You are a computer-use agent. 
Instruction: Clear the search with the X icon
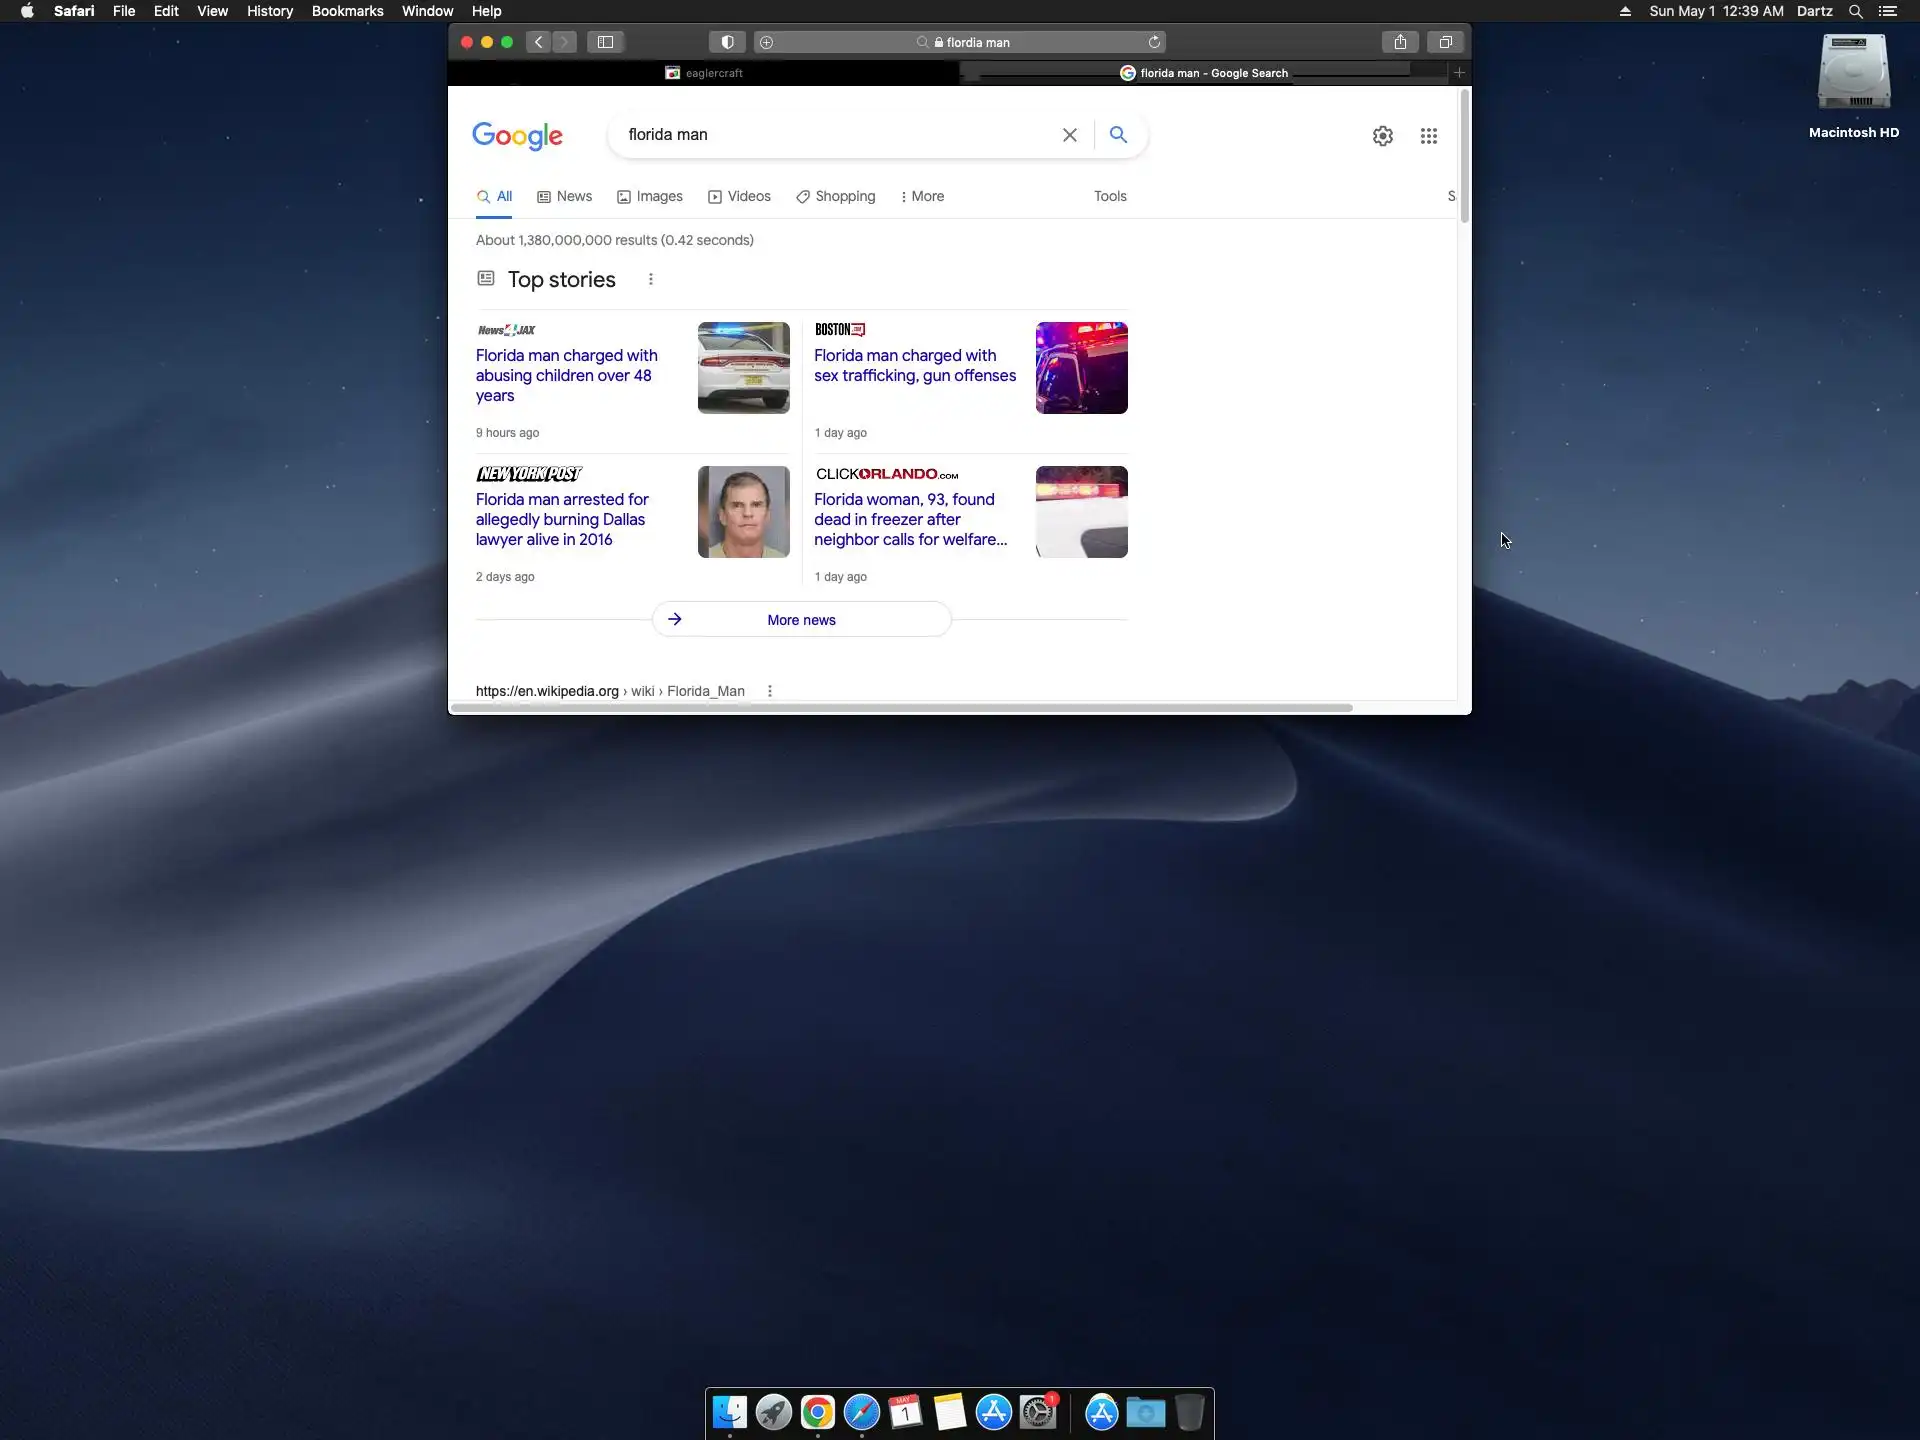pos(1069,135)
